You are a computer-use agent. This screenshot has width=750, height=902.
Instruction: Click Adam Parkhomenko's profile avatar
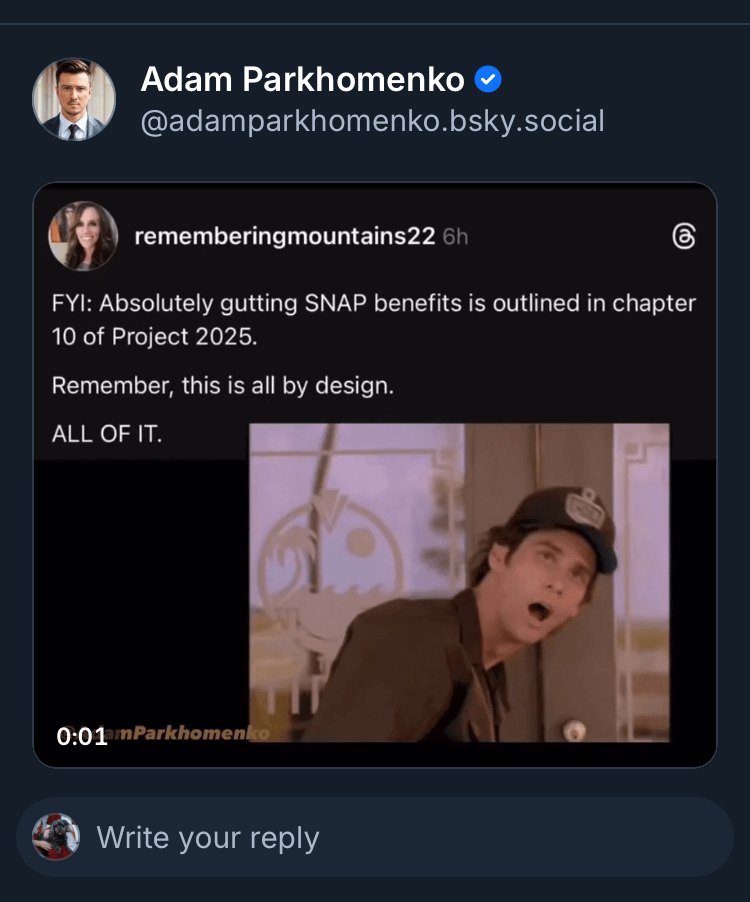(x=74, y=99)
